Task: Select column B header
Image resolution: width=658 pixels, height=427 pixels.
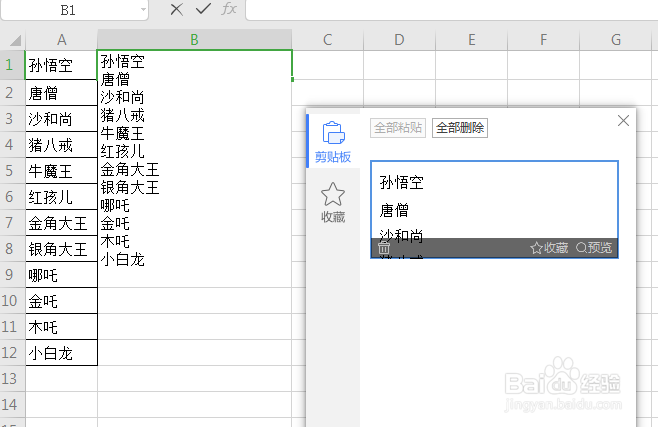Action: (194, 40)
